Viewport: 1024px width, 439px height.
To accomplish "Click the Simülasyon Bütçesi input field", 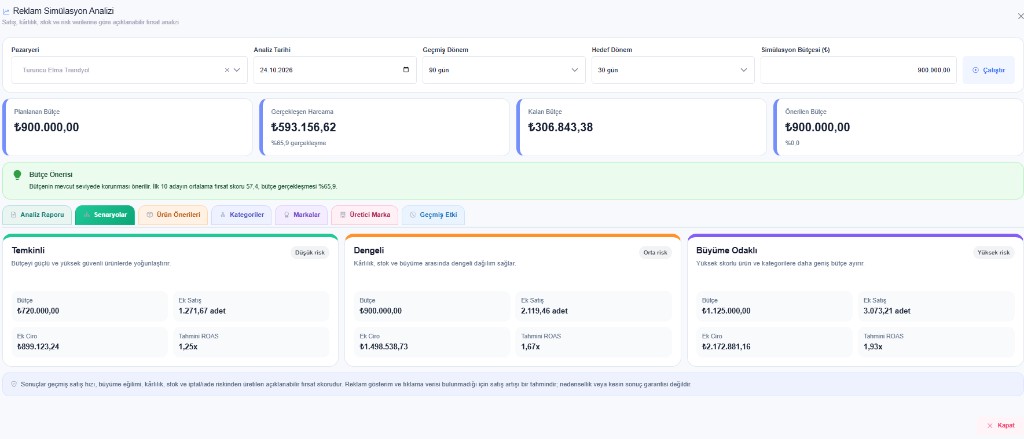I will tap(858, 70).
